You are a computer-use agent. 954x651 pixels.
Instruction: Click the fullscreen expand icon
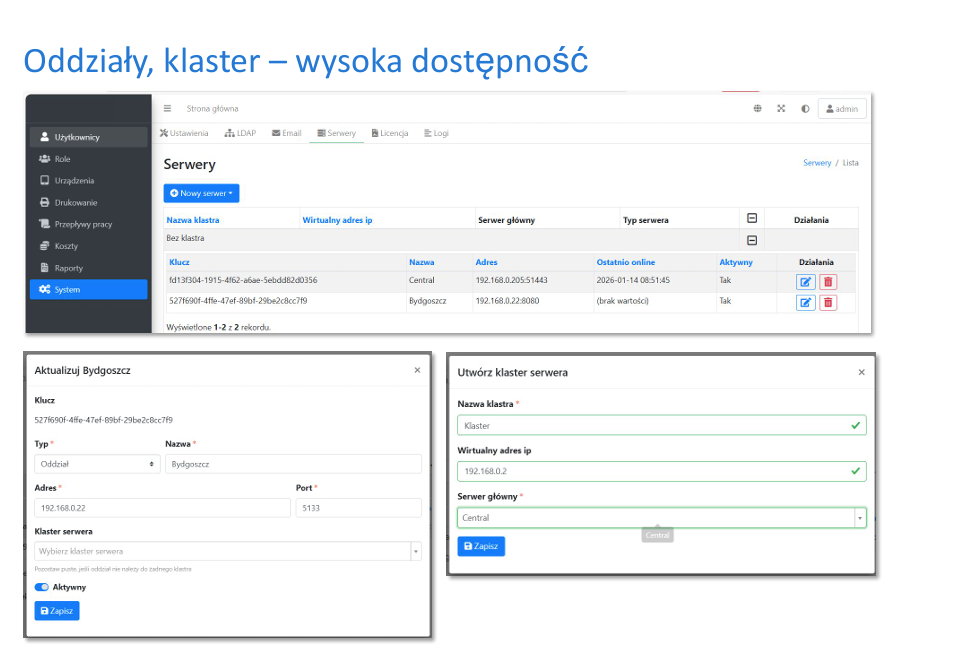point(781,108)
